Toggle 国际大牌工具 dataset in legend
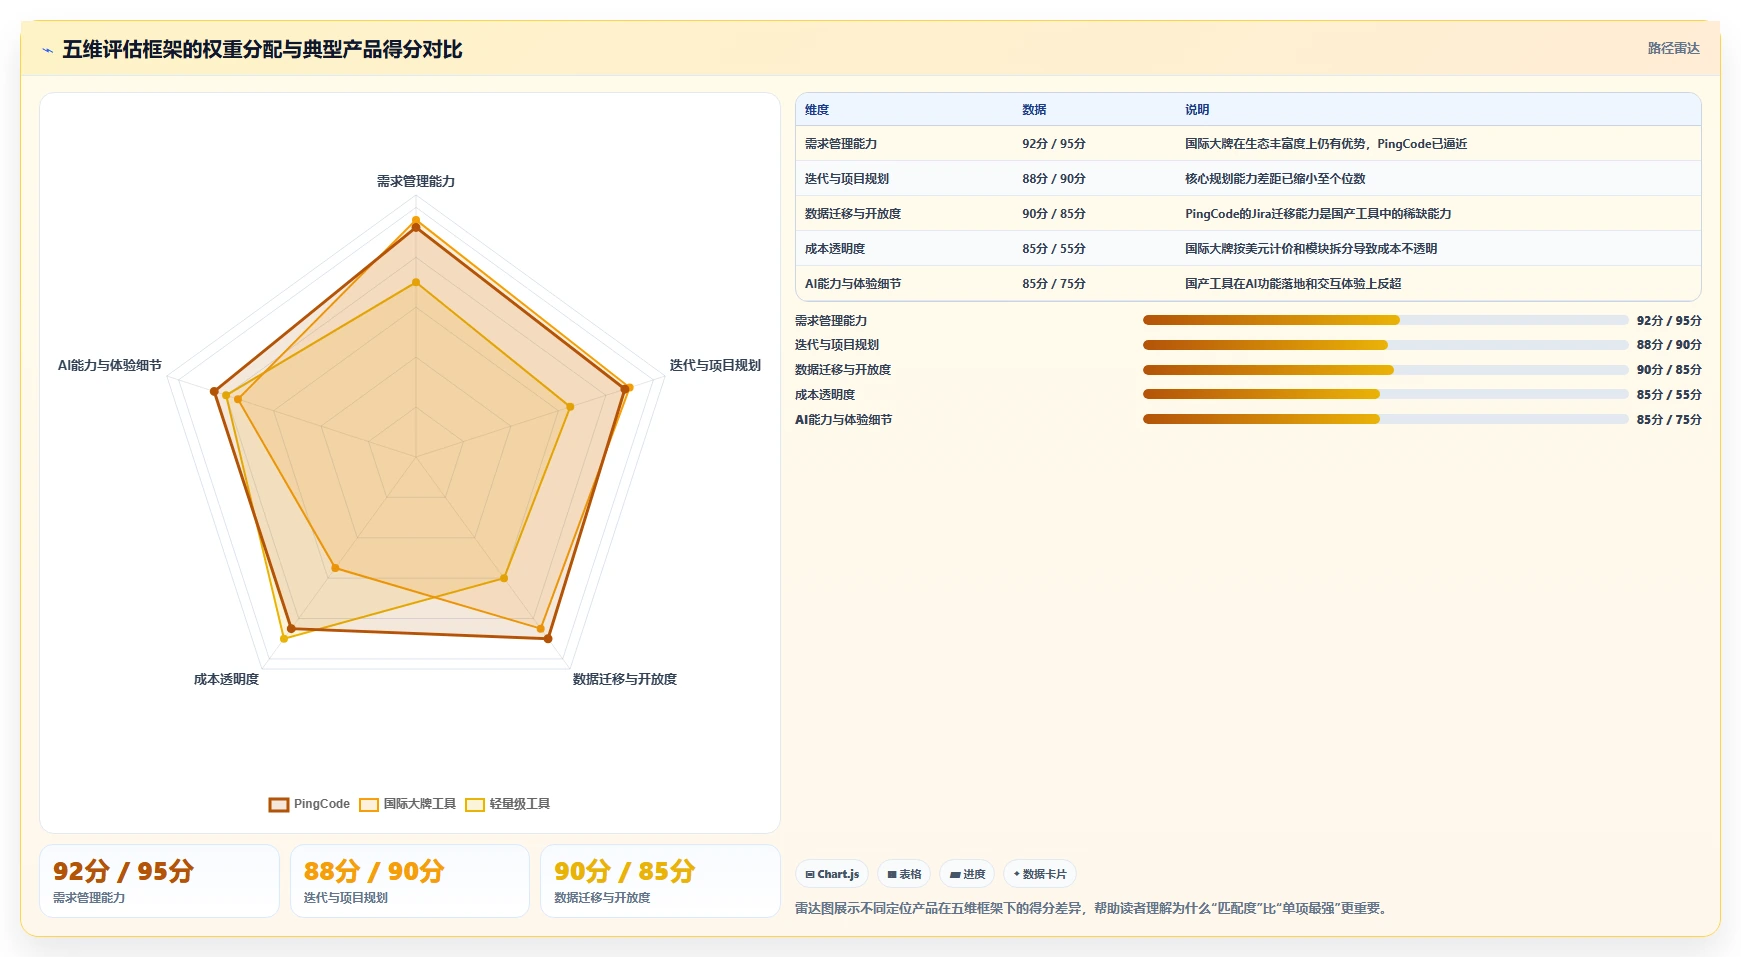Screen dimensions: 1741x957 pos(407,804)
